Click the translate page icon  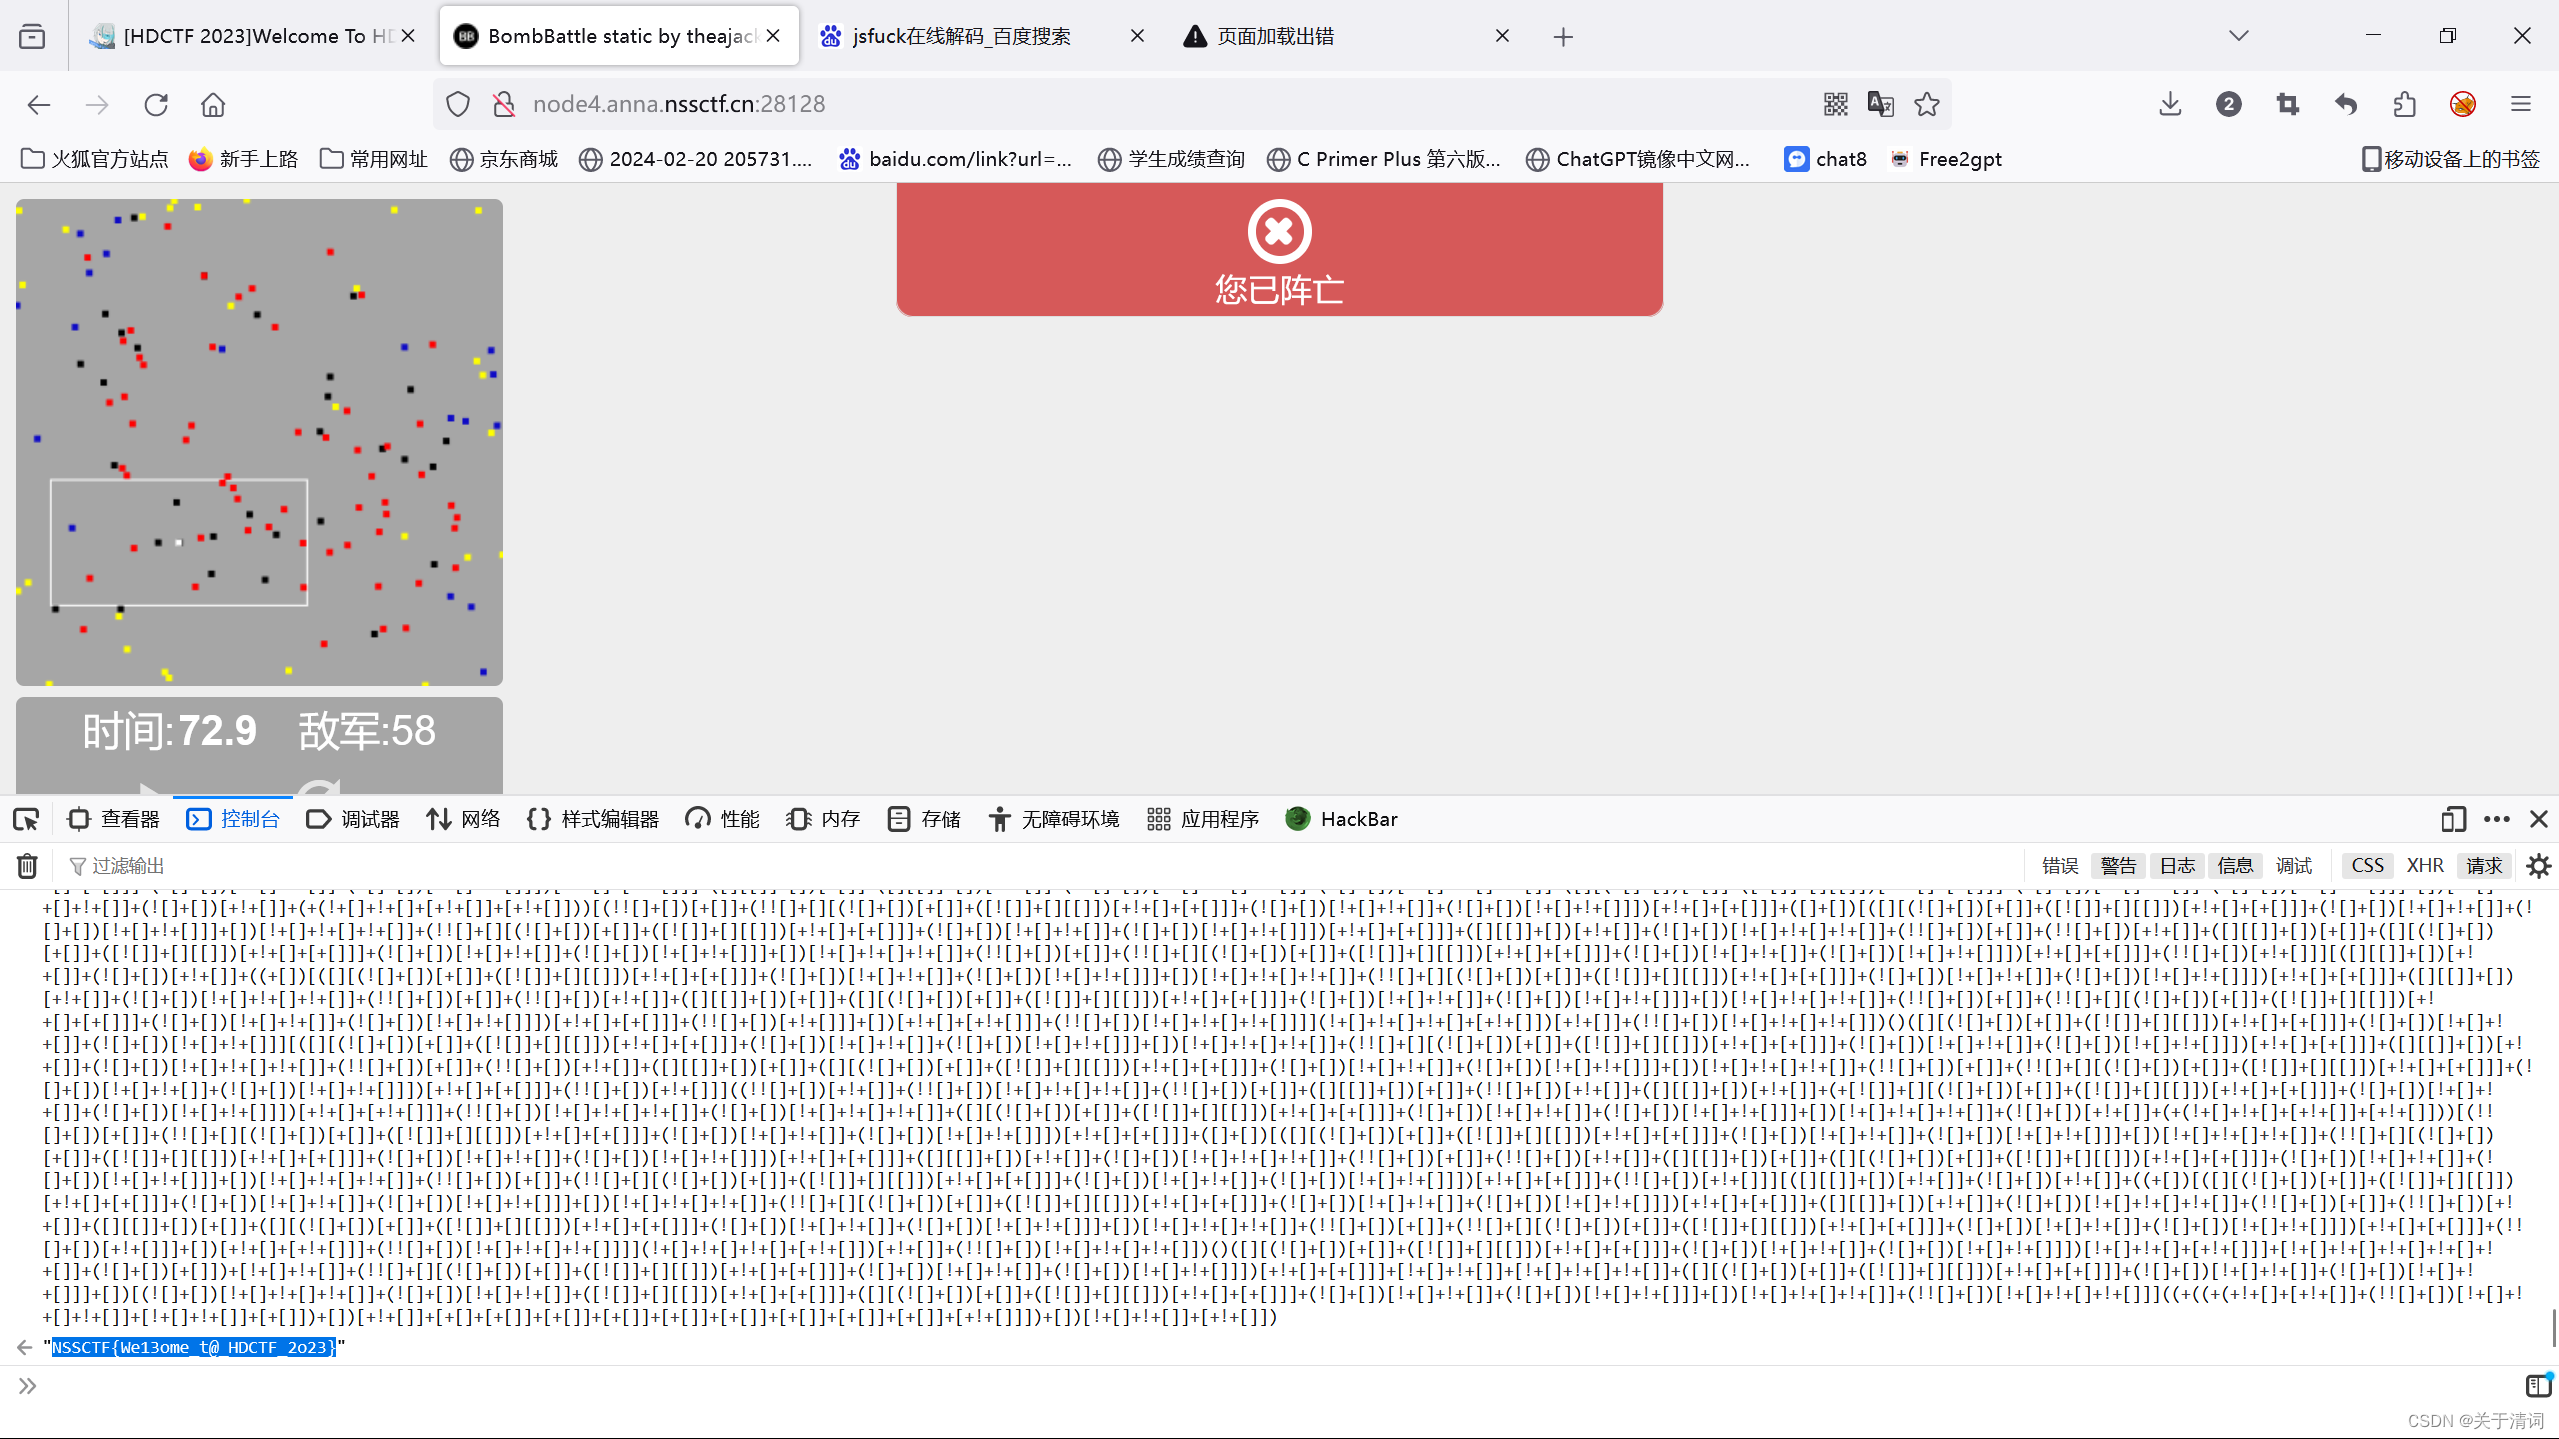coord(1880,104)
